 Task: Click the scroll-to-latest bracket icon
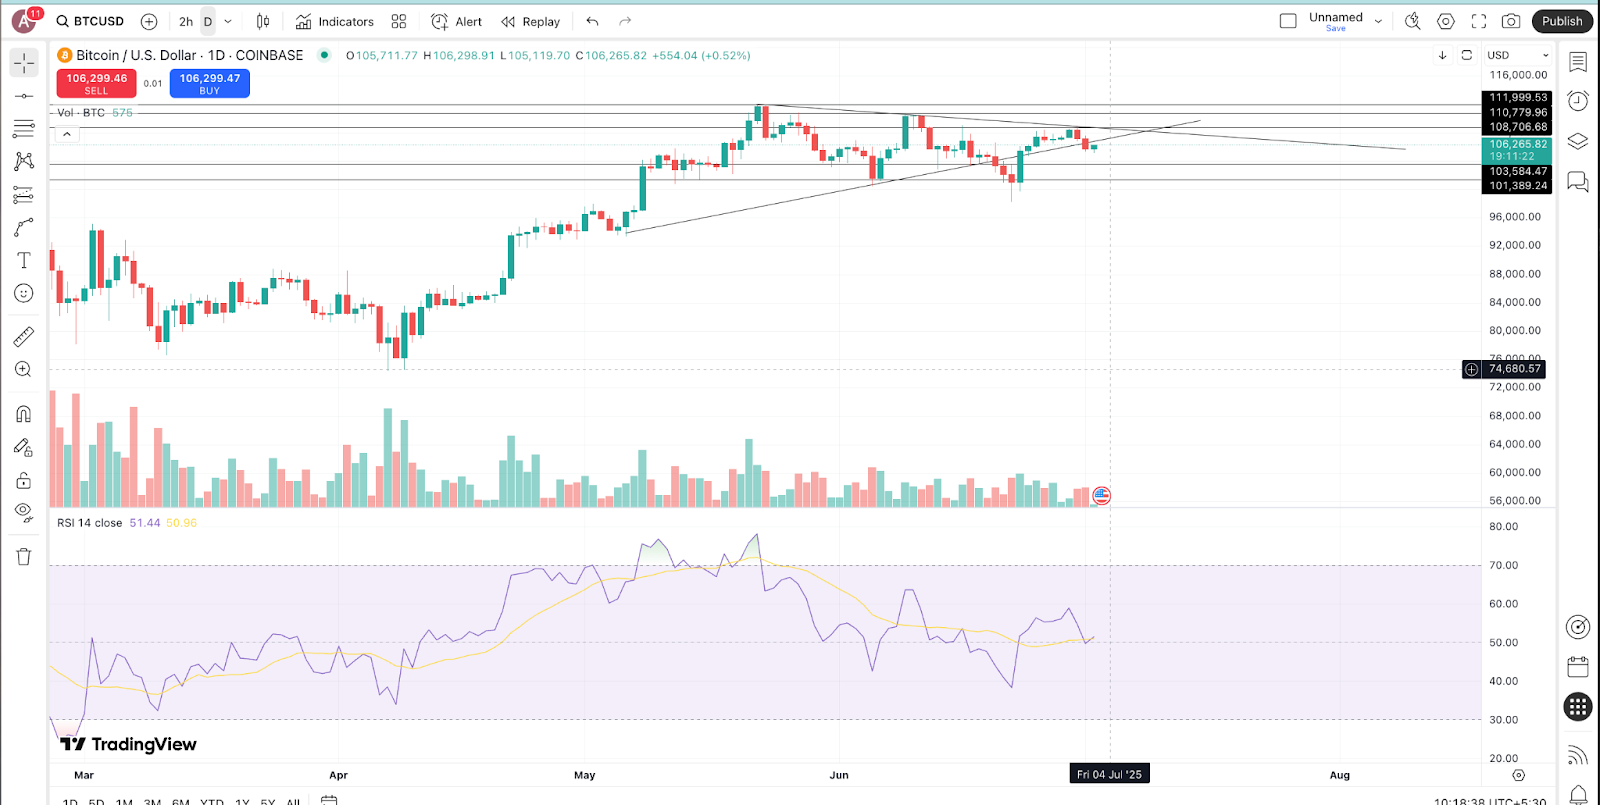[x=1467, y=55]
